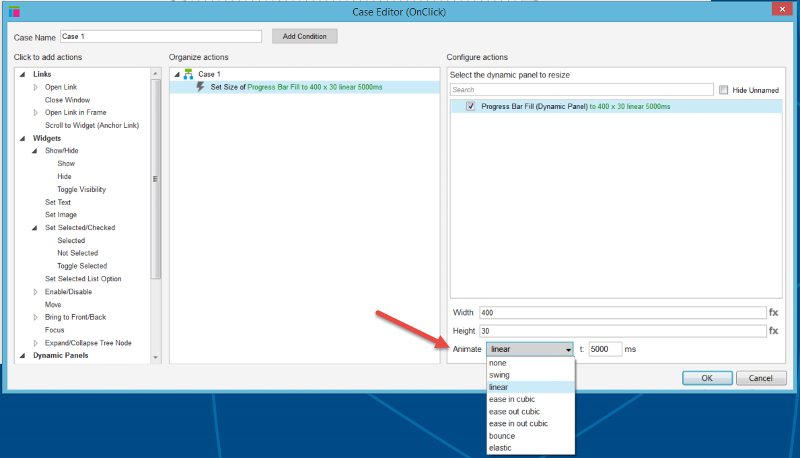The height and width of the screenshot is (458, 800).
Task: Choose 'ease in cubic' from animation list
Action: [511, 399]
